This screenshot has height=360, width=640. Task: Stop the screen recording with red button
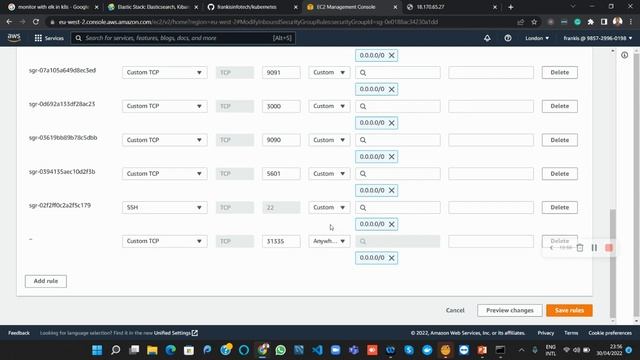coord(609,248)
